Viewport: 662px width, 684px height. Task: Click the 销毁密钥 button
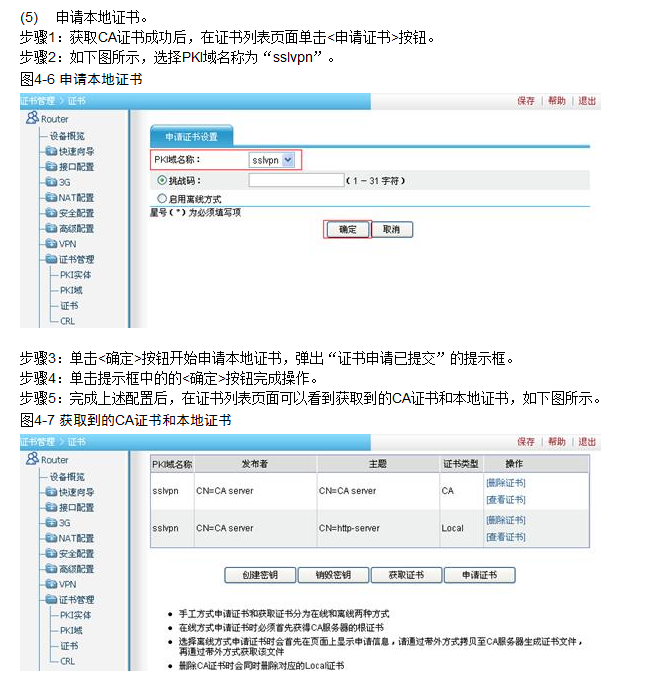coord(333,575)
